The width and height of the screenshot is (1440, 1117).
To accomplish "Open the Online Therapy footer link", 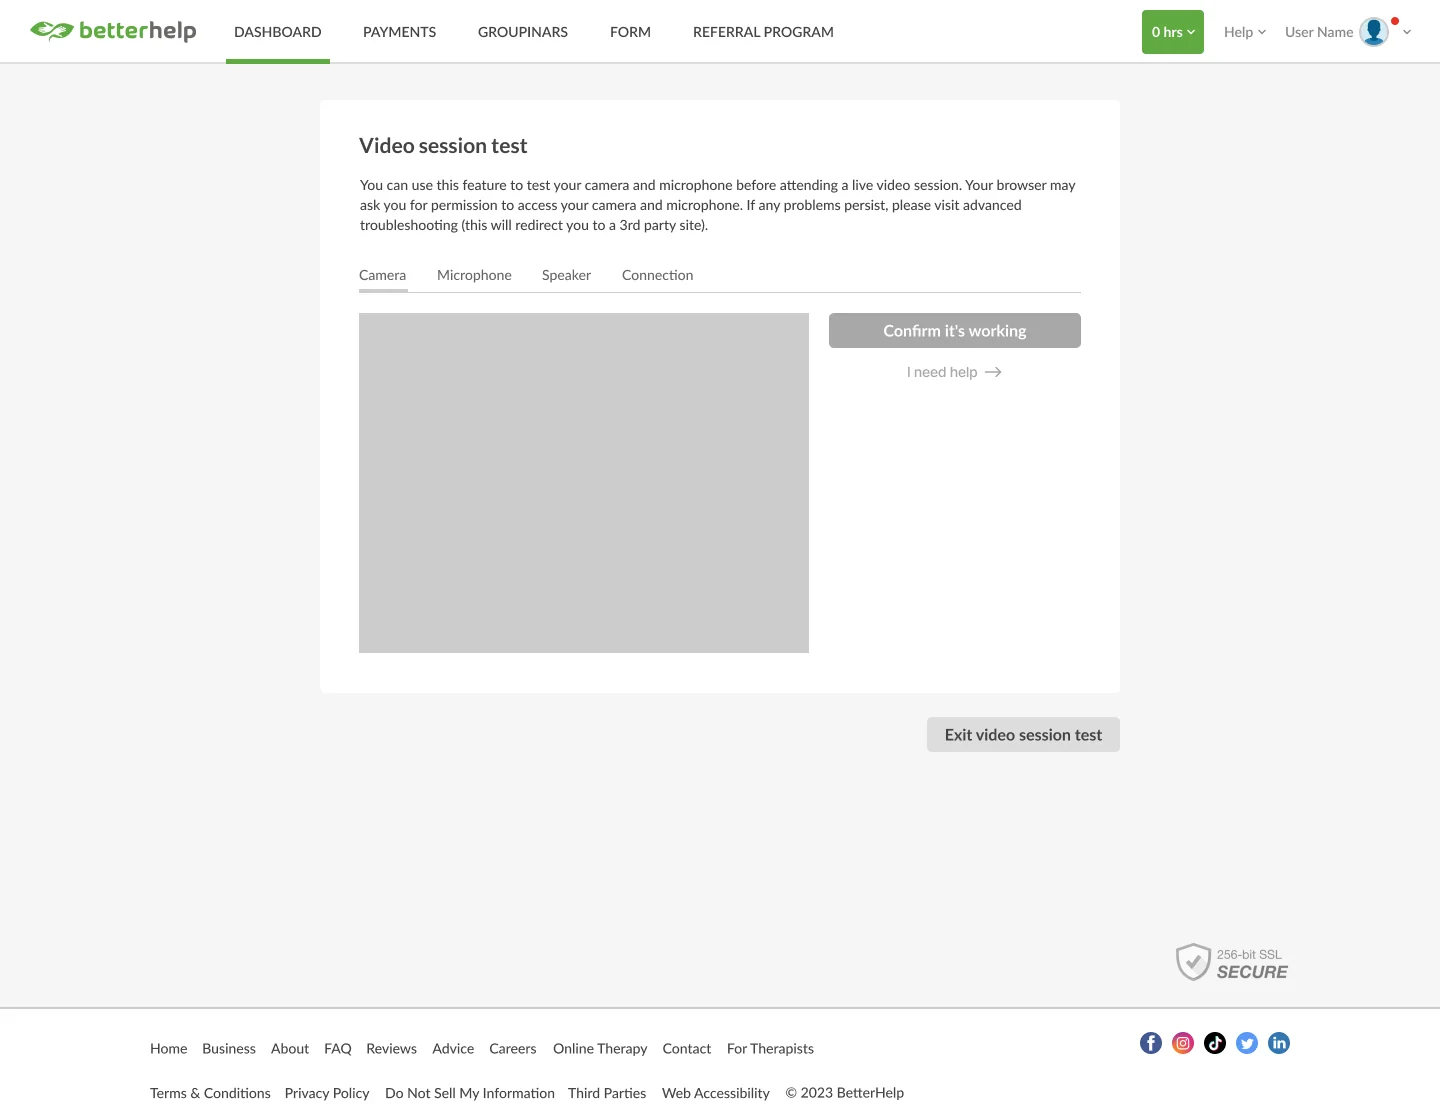I will pyautogui.click(x=600, y=1049).
